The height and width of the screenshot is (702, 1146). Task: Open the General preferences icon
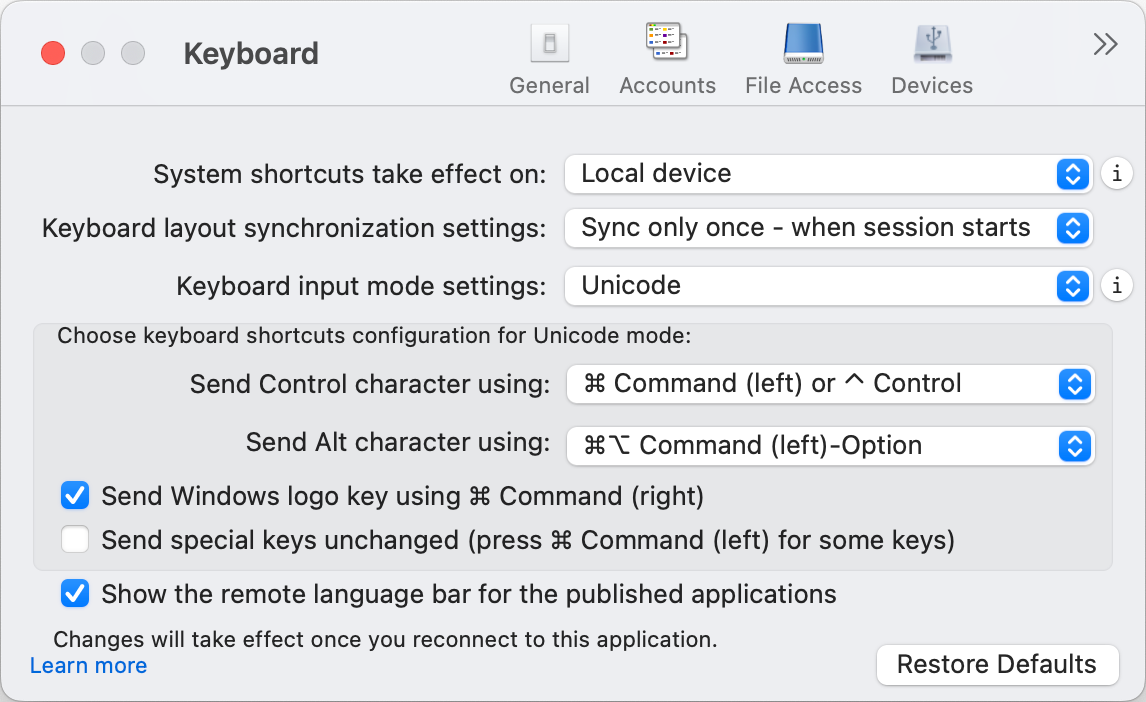[x=549, y=45]
